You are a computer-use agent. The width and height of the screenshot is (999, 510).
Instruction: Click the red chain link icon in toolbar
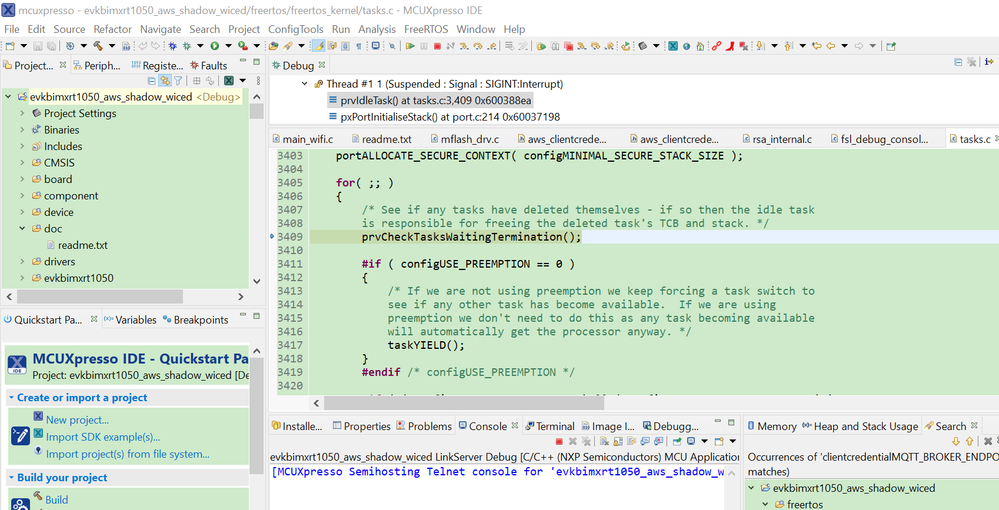click(717, 46)
